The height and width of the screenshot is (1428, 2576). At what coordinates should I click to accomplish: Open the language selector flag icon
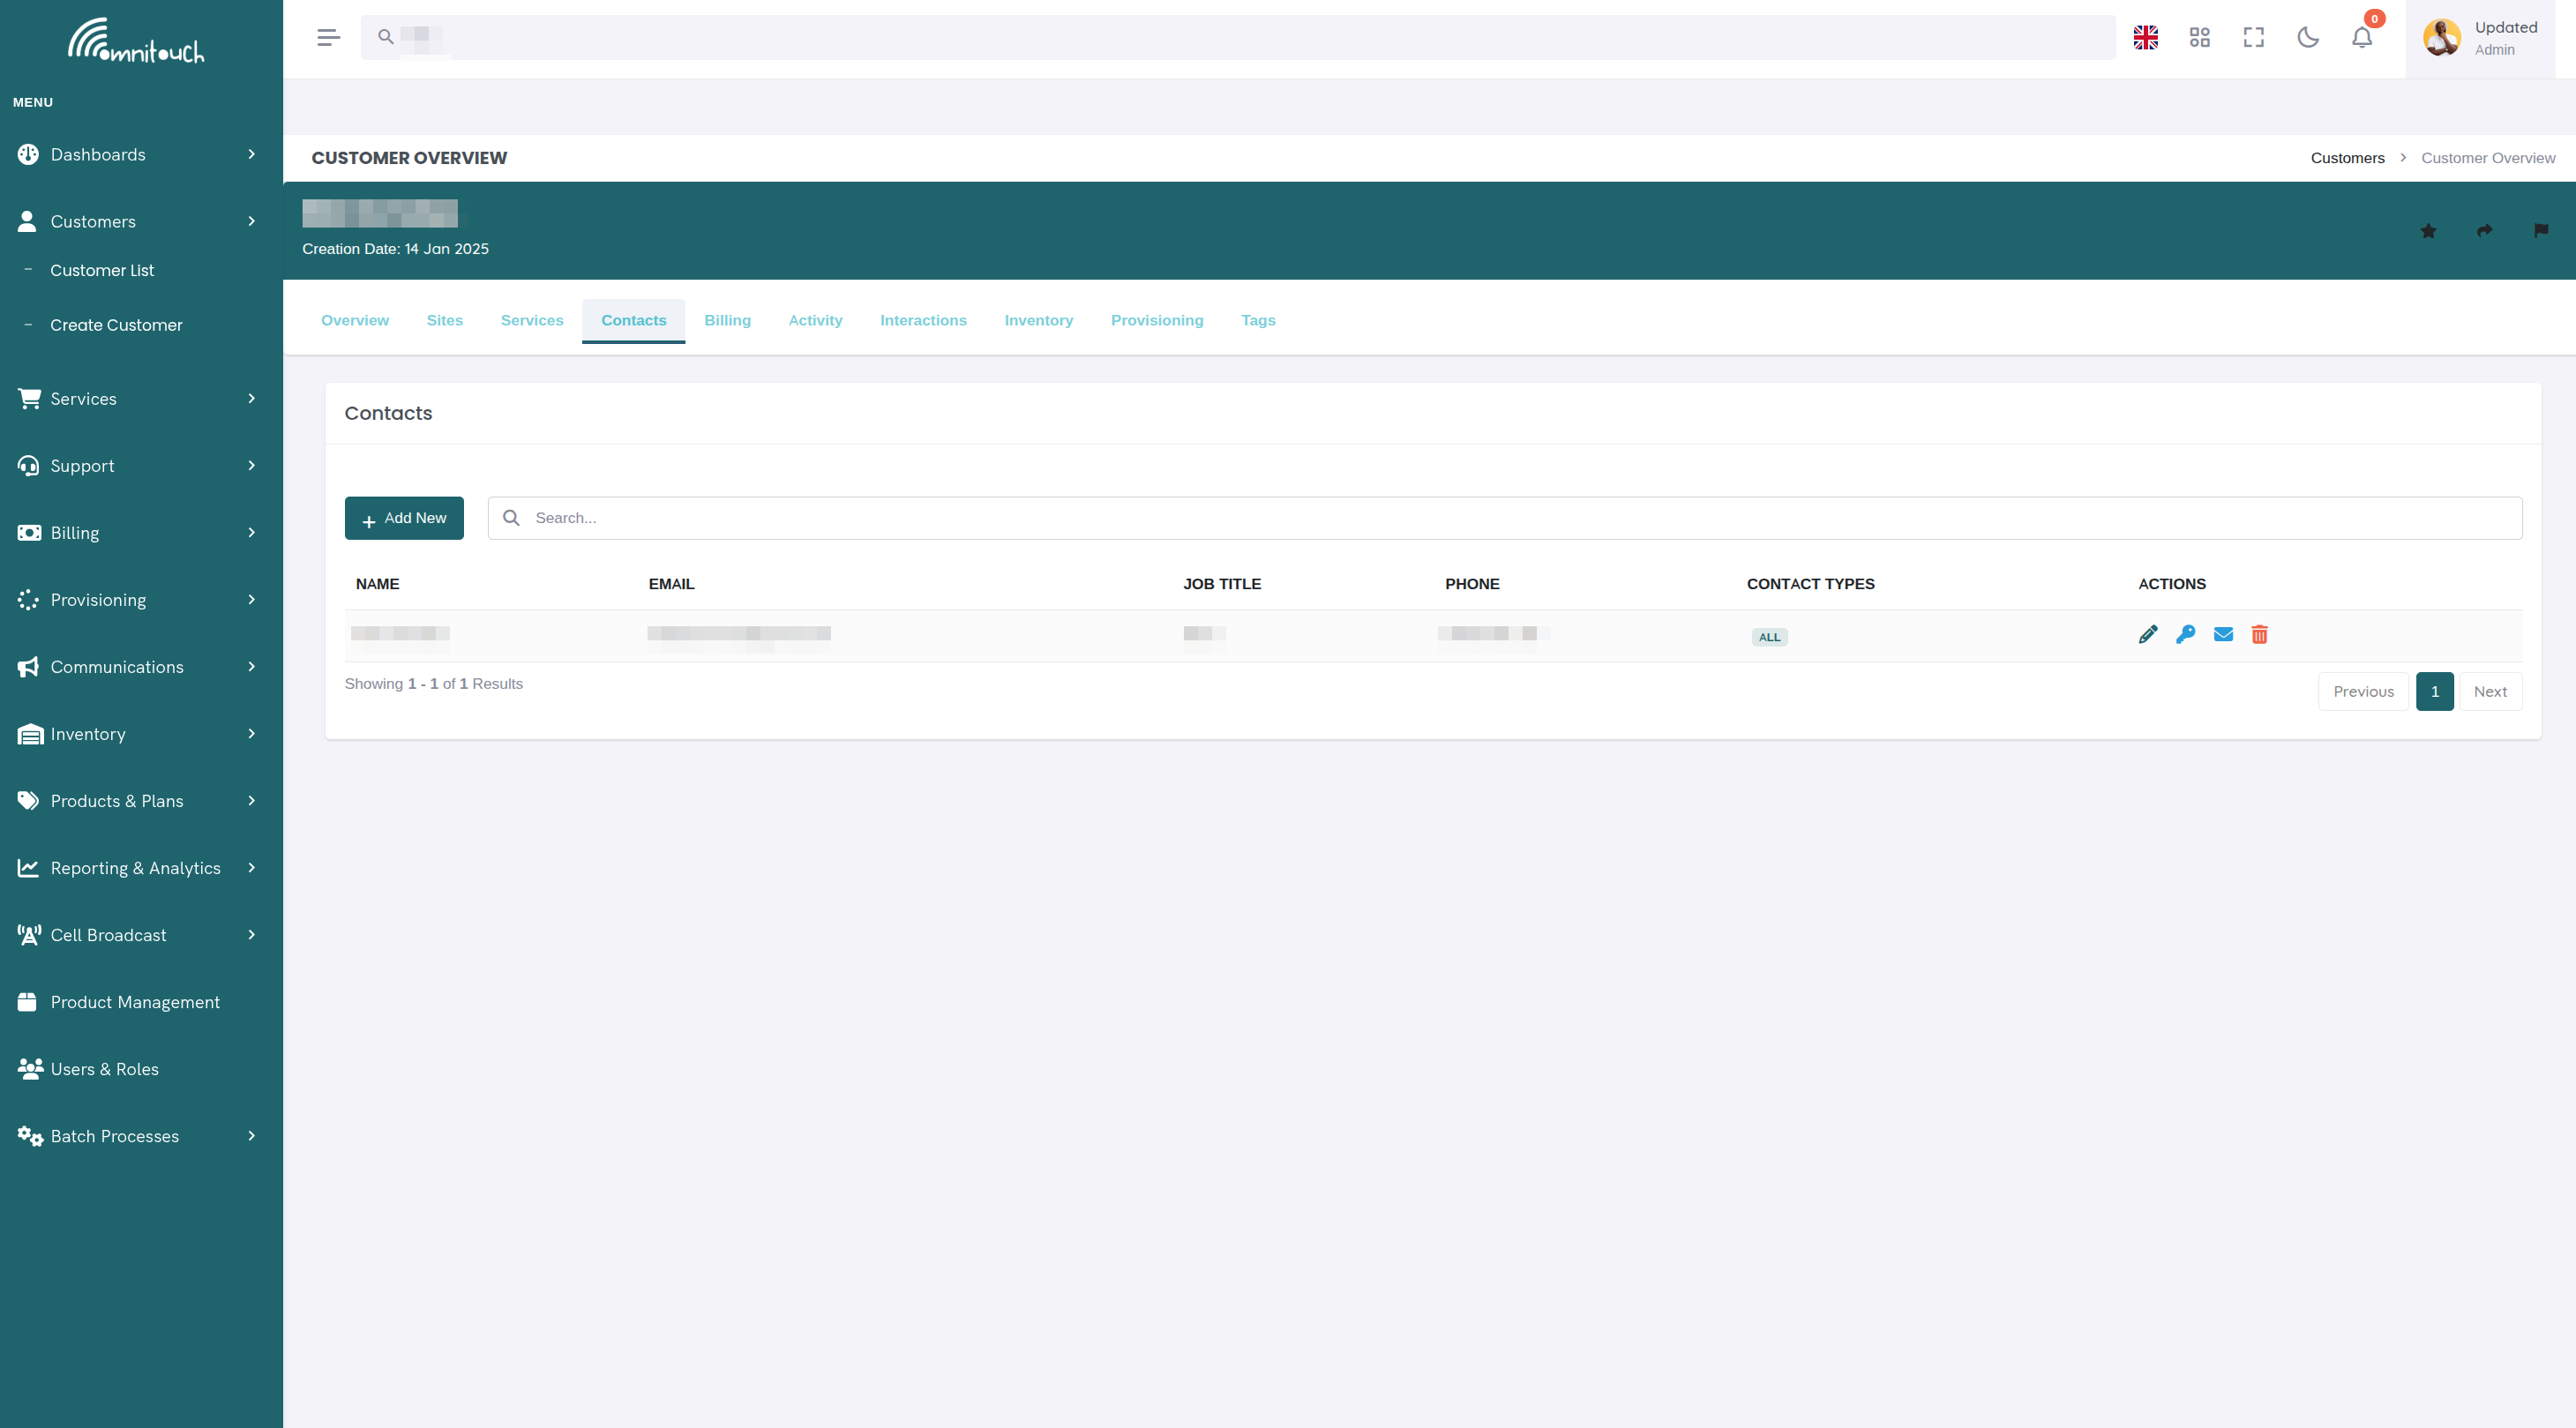2145,37
